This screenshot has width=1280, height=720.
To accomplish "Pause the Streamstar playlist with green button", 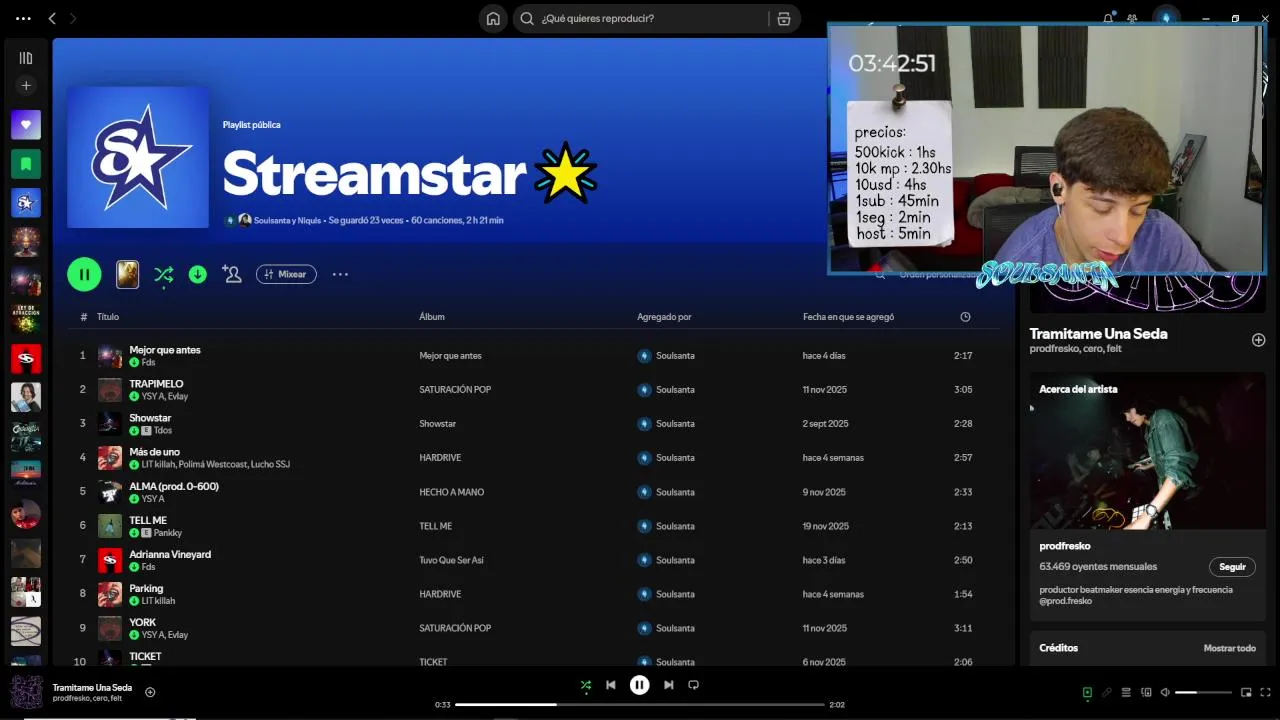I will point(84,274).
